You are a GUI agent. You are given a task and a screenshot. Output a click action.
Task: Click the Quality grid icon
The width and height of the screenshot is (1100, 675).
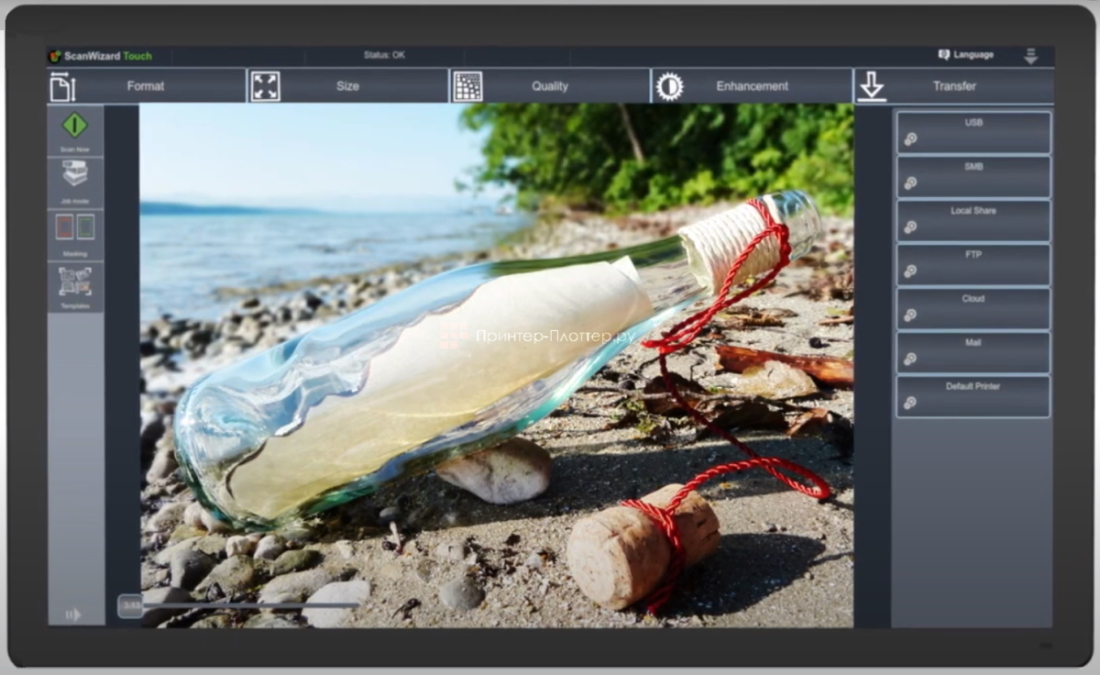[467, 87]
